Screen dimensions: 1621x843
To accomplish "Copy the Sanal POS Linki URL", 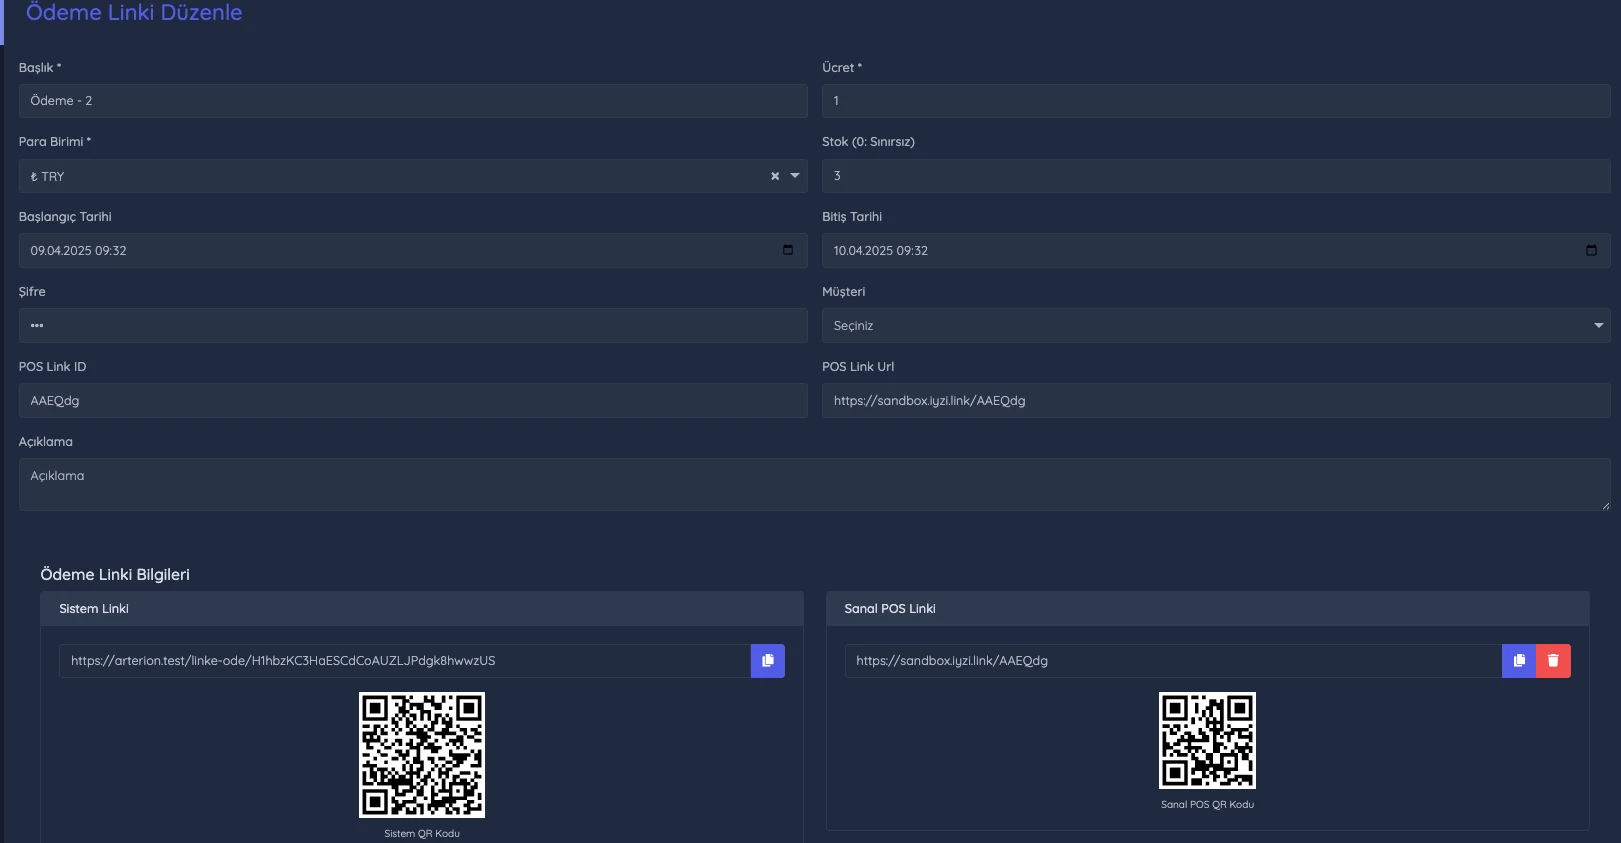I will [1518, 661].
